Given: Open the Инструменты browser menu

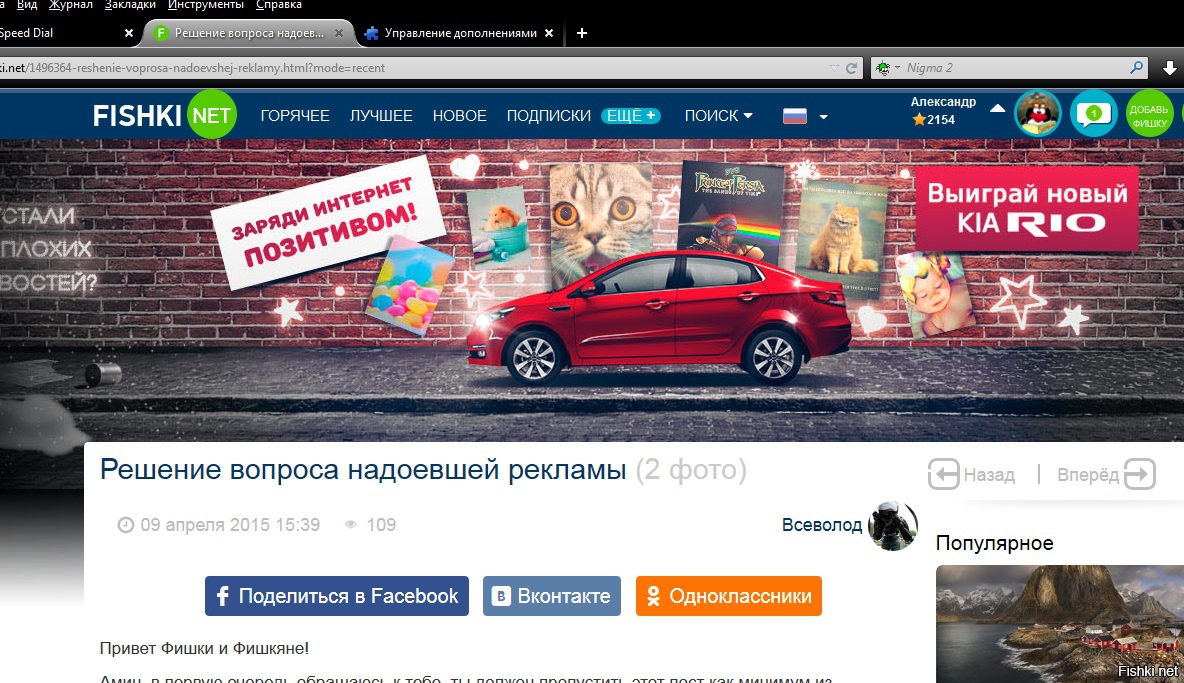Looking at the screenshot, I should 205,5.
